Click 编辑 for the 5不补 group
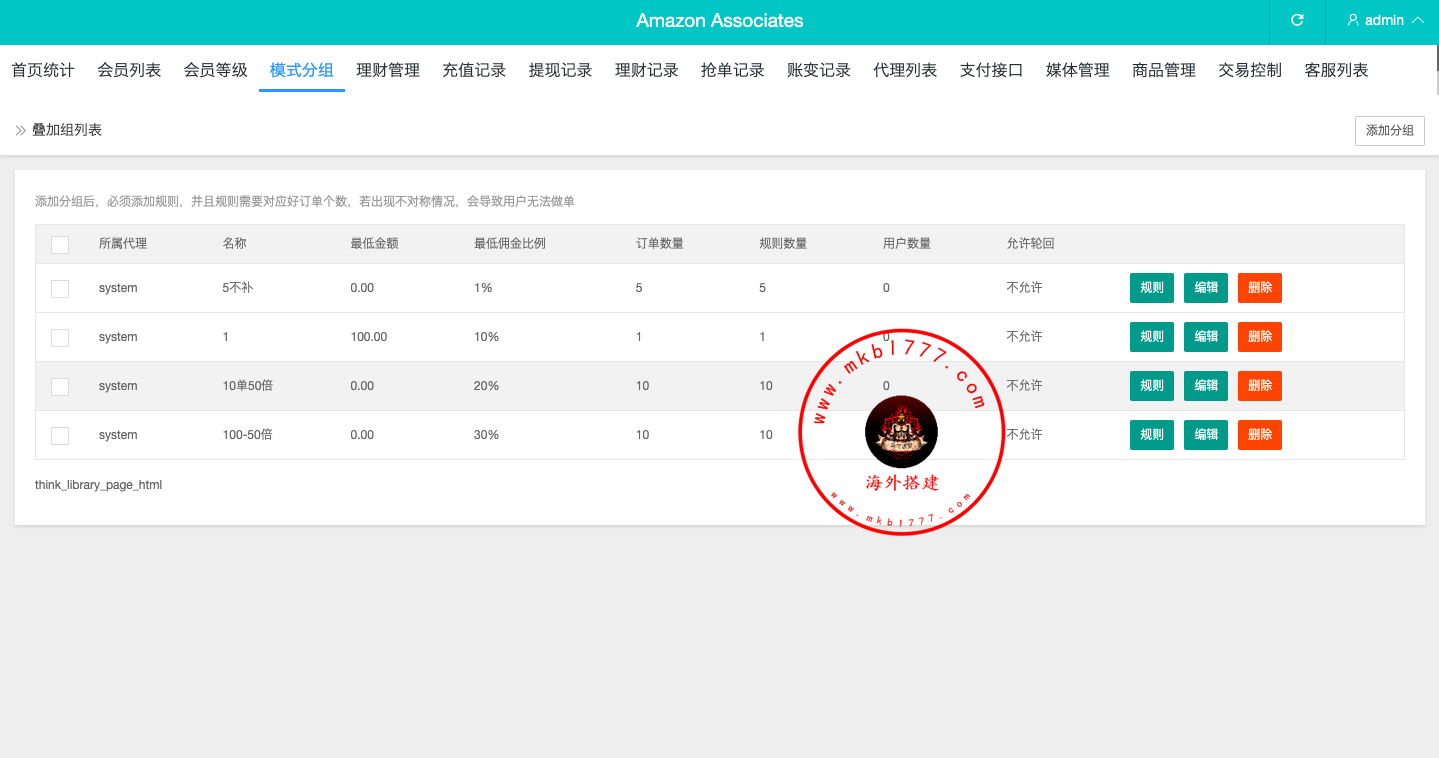The height and width of the screenshot is (758, 1439). pos(1206,288)
